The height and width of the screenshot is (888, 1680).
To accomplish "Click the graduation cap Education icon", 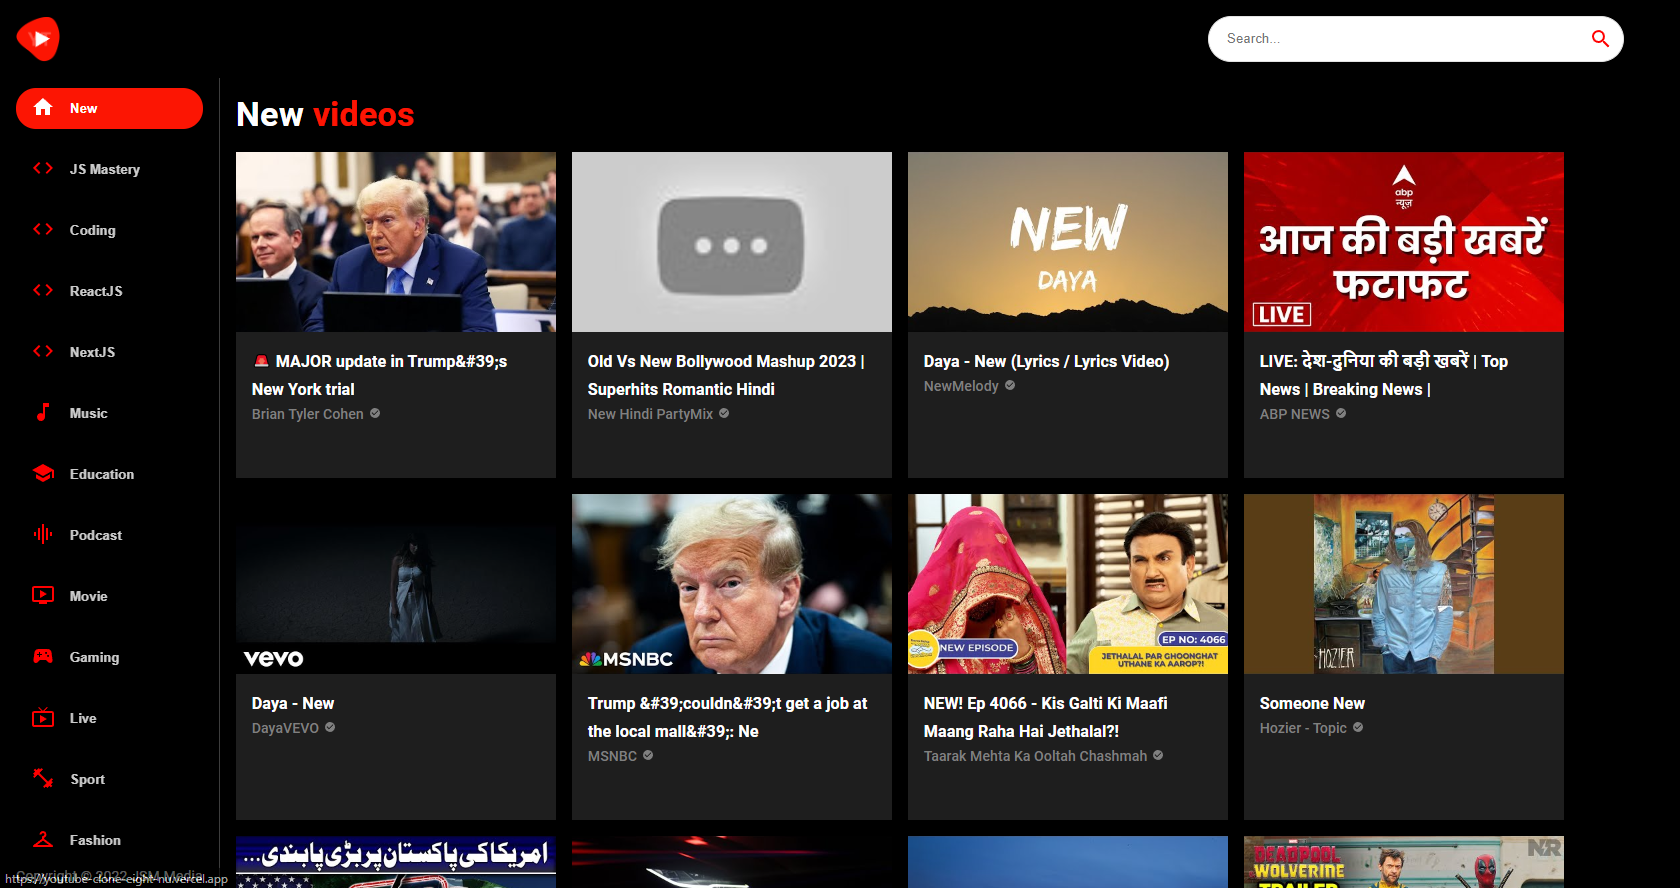I will 43,474.
